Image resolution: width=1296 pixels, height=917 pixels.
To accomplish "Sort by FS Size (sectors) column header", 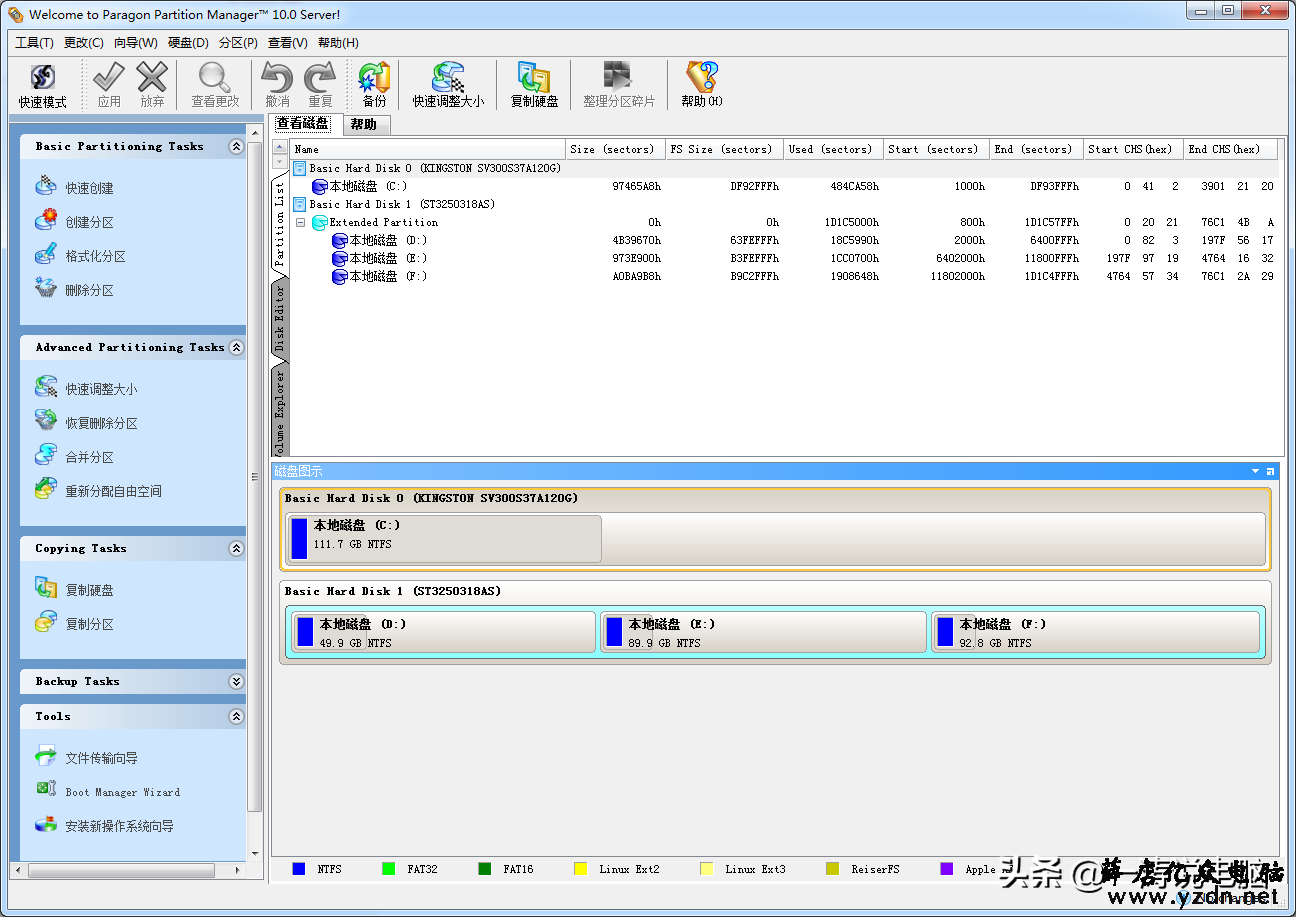I will tap(725, 149).
